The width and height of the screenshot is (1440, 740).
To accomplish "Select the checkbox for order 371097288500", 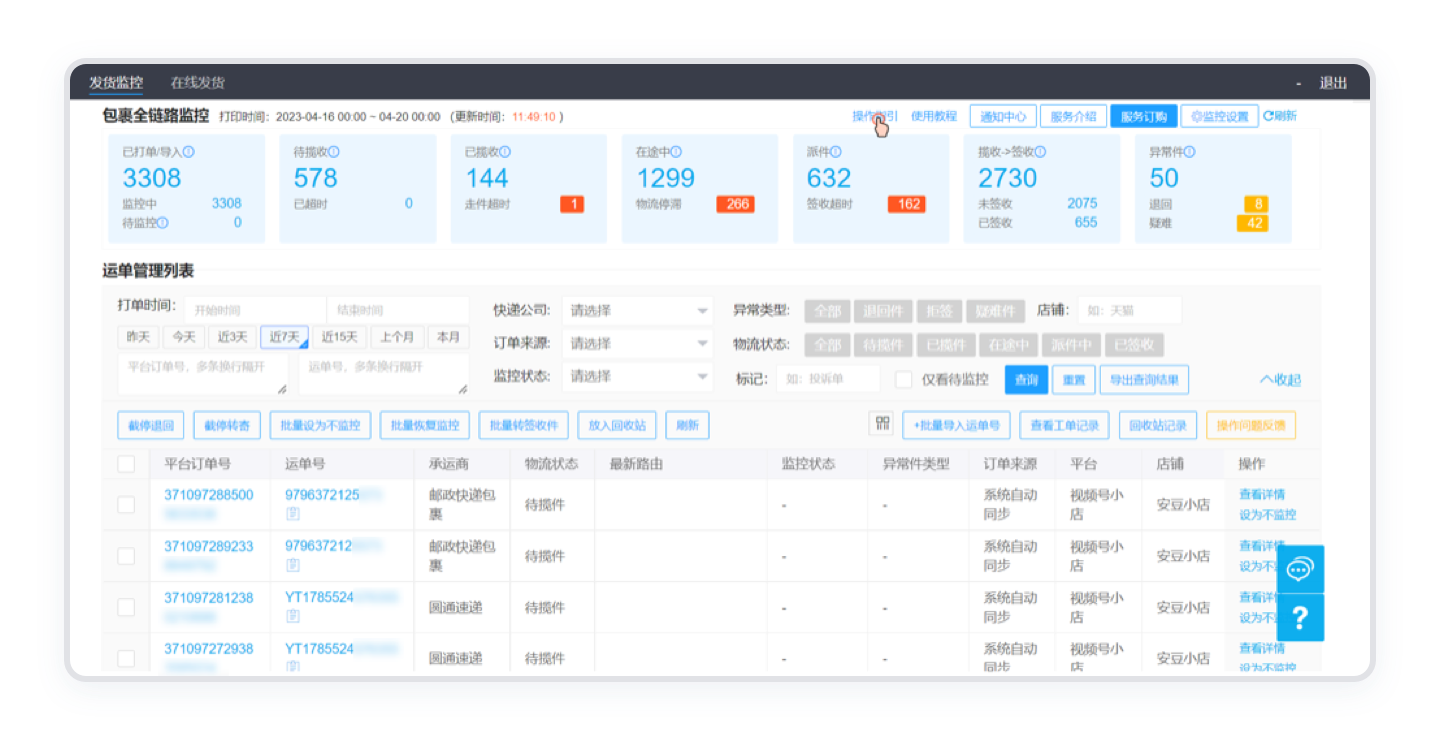I will pyautogui.click(x=126, y=505).
